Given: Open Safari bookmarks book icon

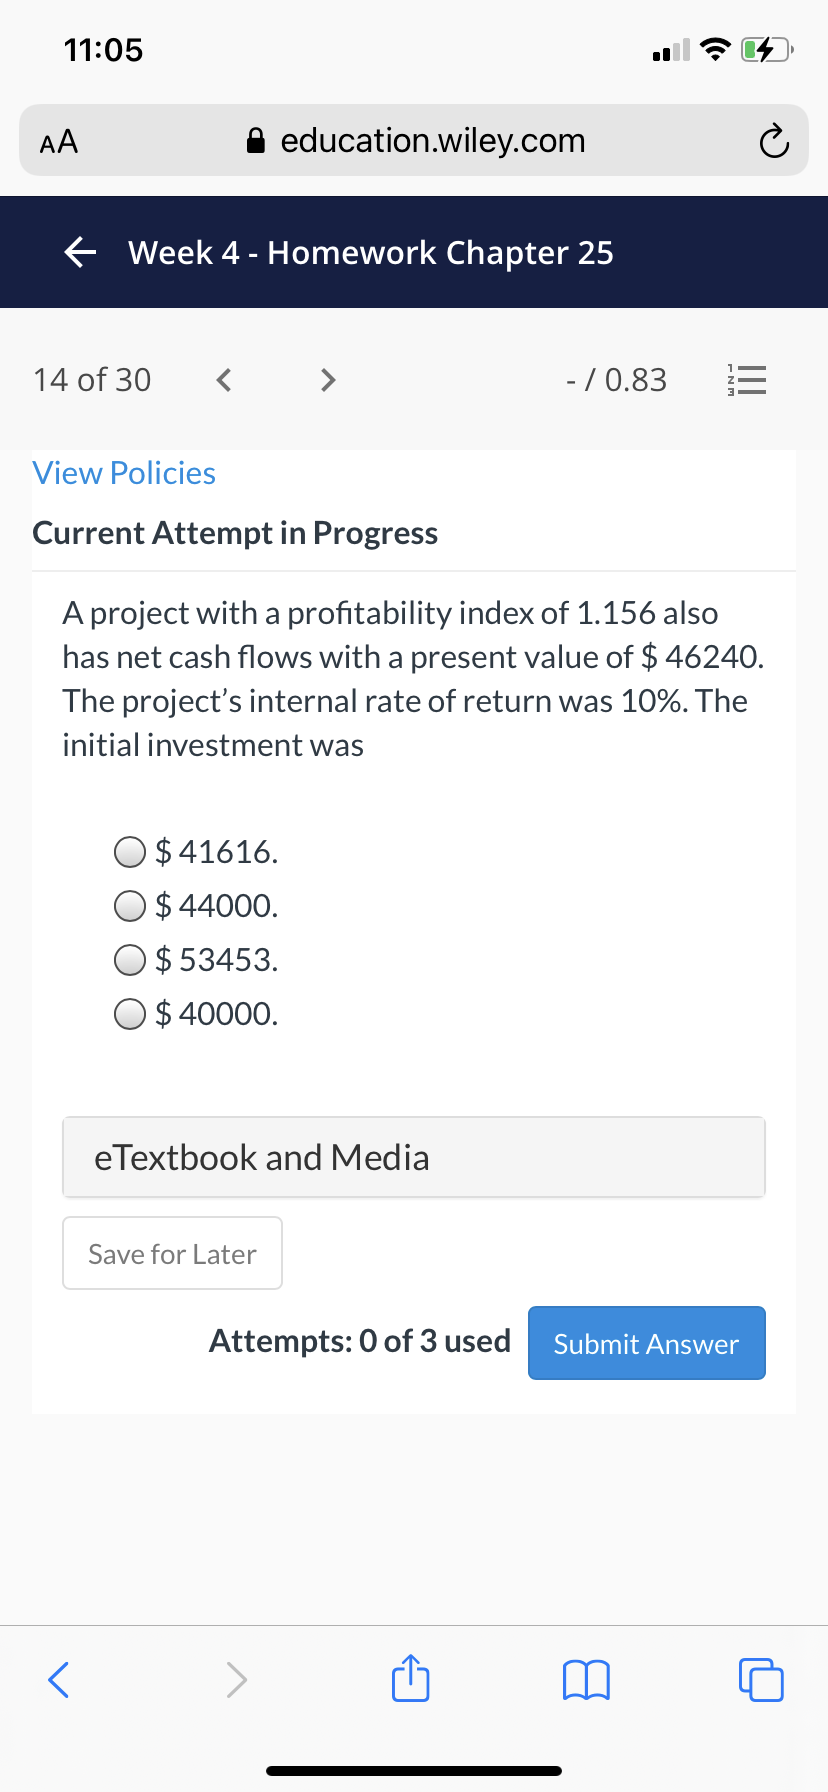Looking at the screenshot, I should [586, 1680].
